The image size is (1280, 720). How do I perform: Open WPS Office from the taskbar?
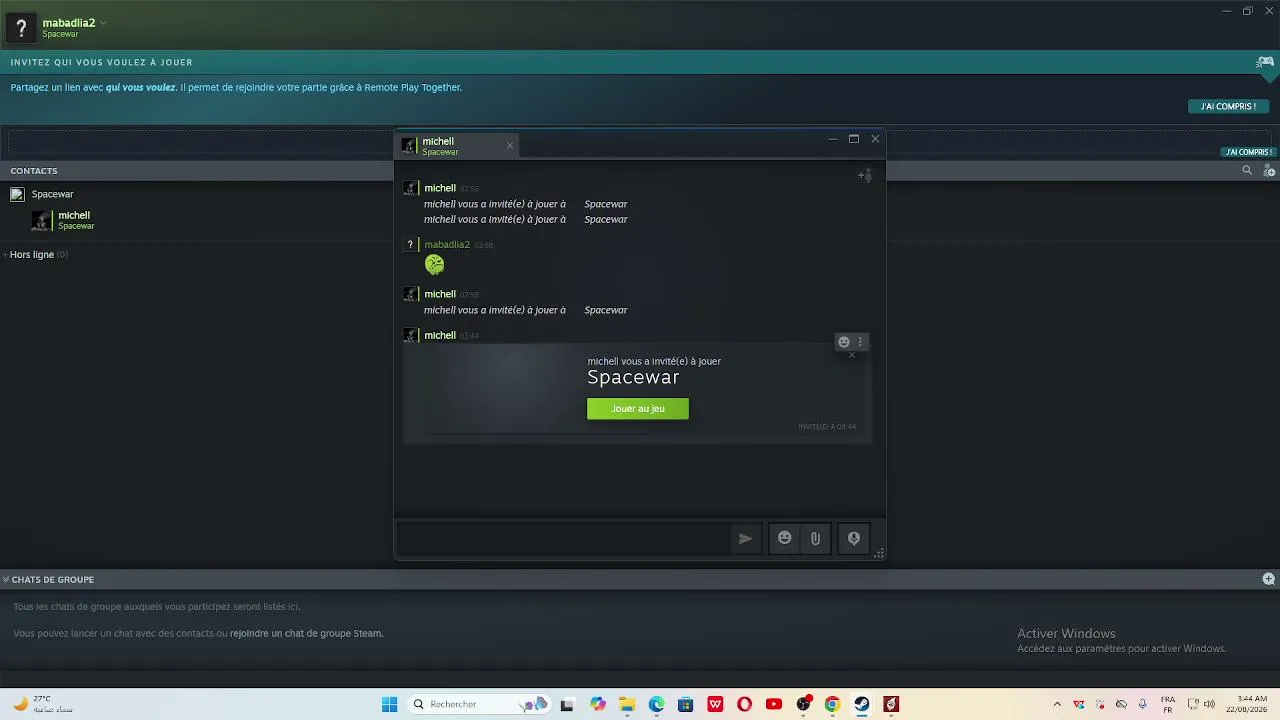click(715, 704)
